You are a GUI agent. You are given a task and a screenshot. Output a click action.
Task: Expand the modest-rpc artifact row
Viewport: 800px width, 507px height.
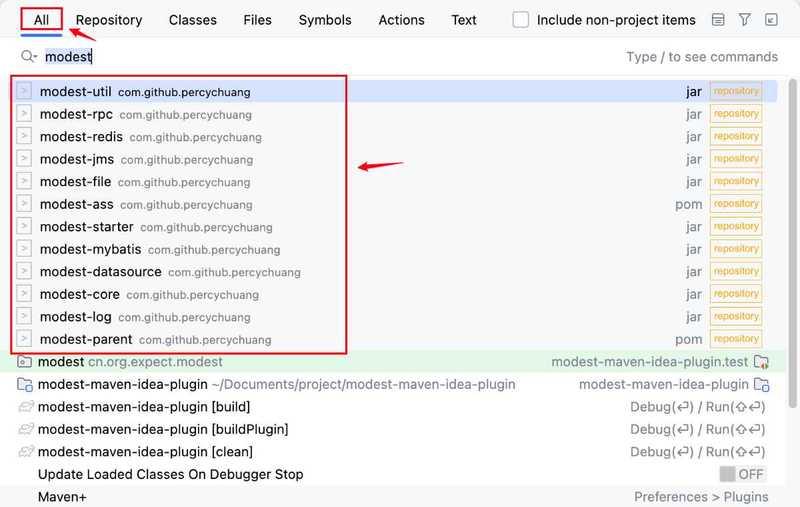point(24,114)
